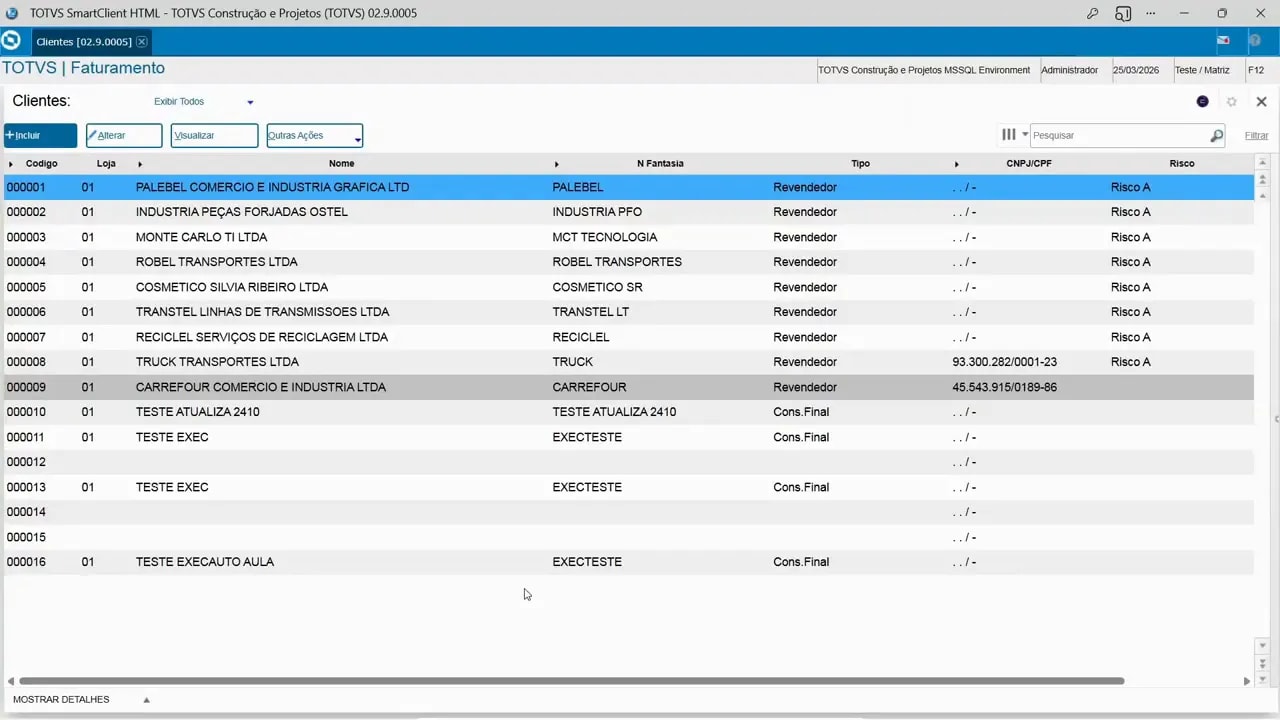Open the column layout selector icon

[x=1009, y=134]
